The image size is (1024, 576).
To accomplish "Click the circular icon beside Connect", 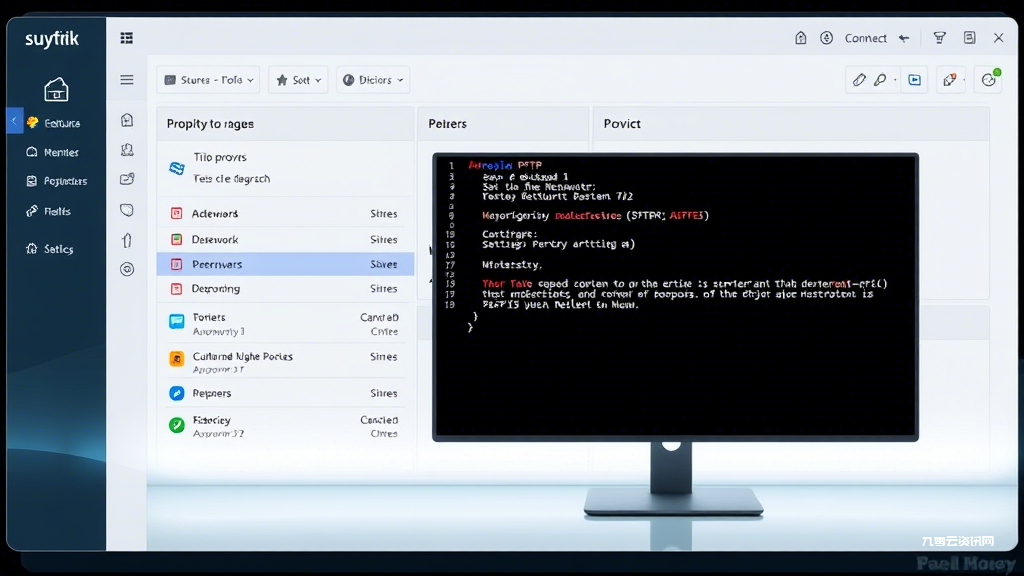I will point(827,38).
